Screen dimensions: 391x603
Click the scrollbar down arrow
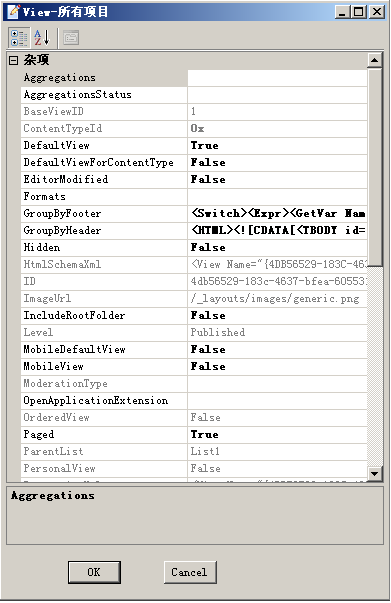click(x=374, y=473)
